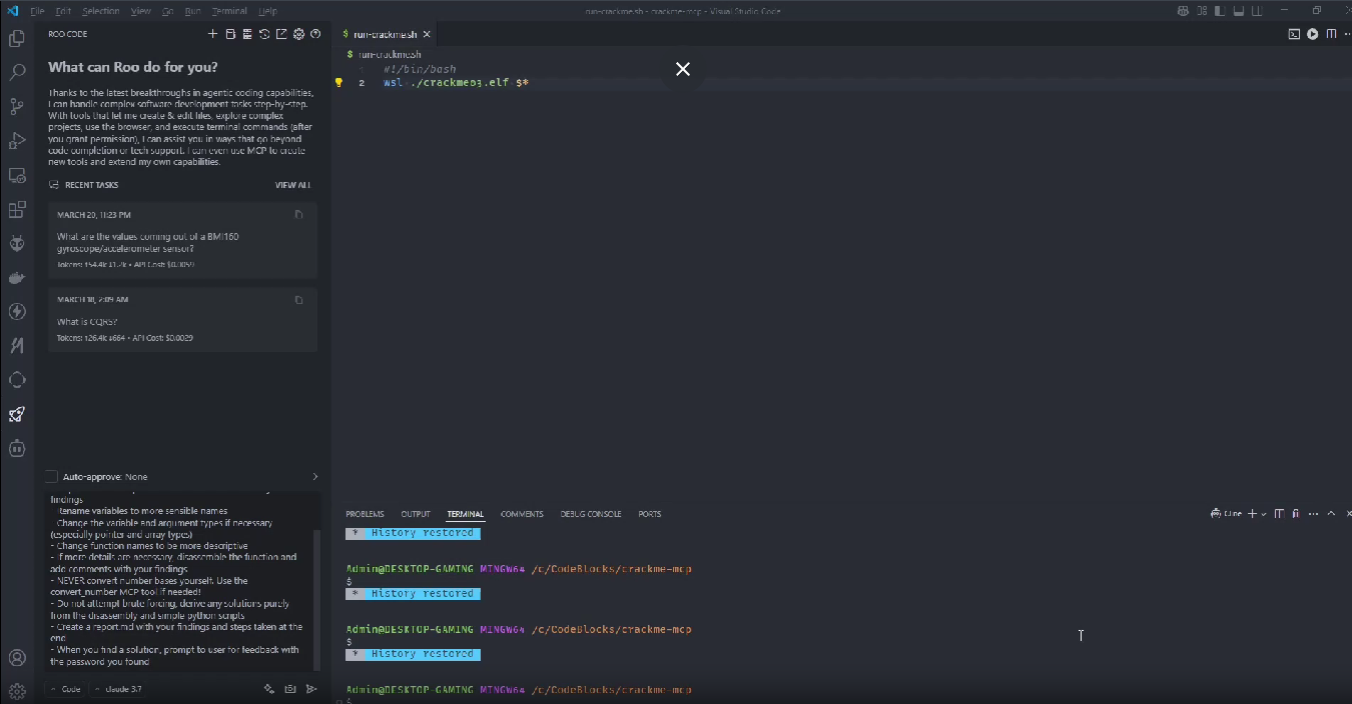
Task: Open Roo Code settings gear in panel header
Action: [x=298, y=34]
